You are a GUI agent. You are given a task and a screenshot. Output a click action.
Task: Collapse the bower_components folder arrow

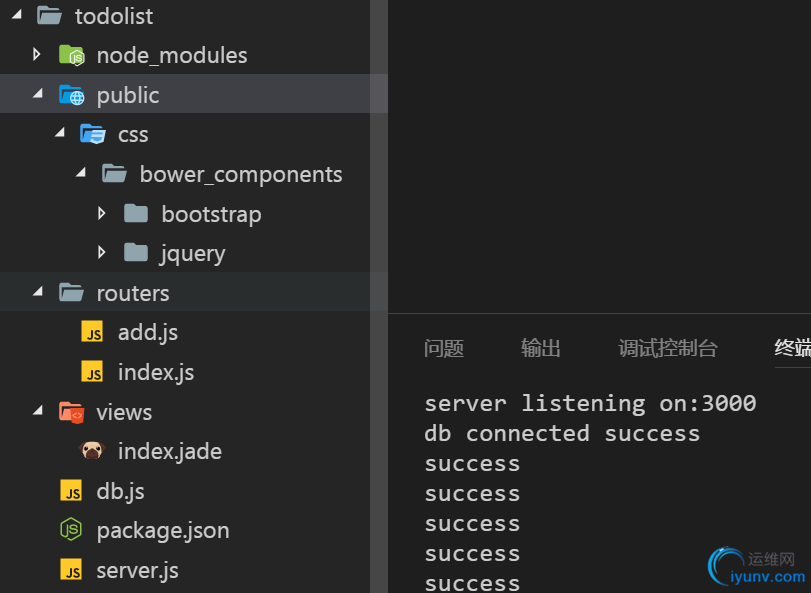[x=81, y=173]
